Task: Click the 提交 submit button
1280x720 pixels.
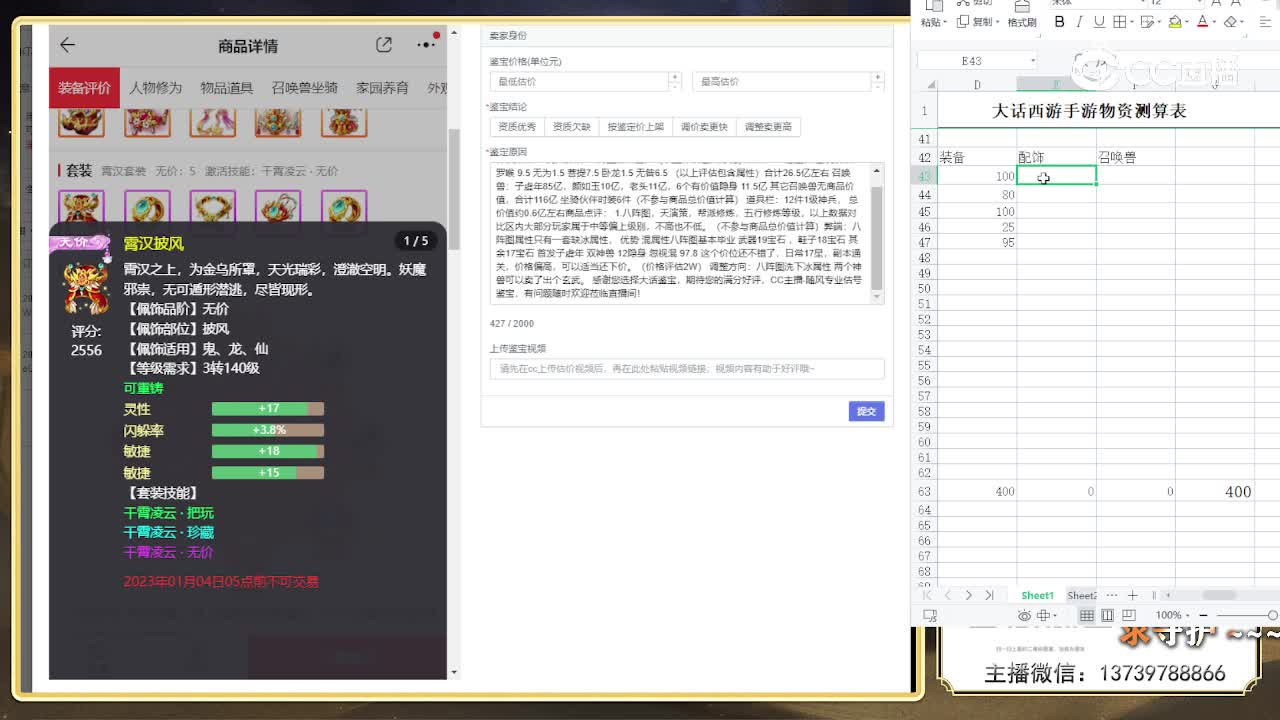Action: point(866,410)
